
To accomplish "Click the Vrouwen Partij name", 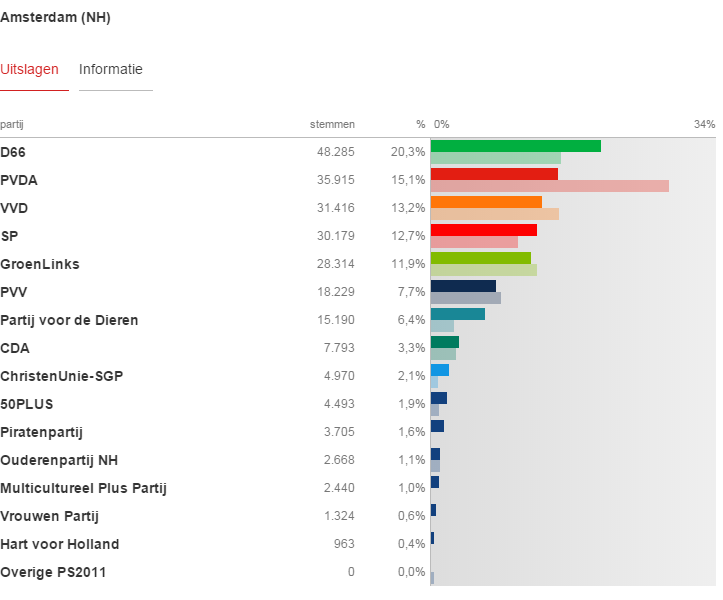I will click(x=49, y=517).
